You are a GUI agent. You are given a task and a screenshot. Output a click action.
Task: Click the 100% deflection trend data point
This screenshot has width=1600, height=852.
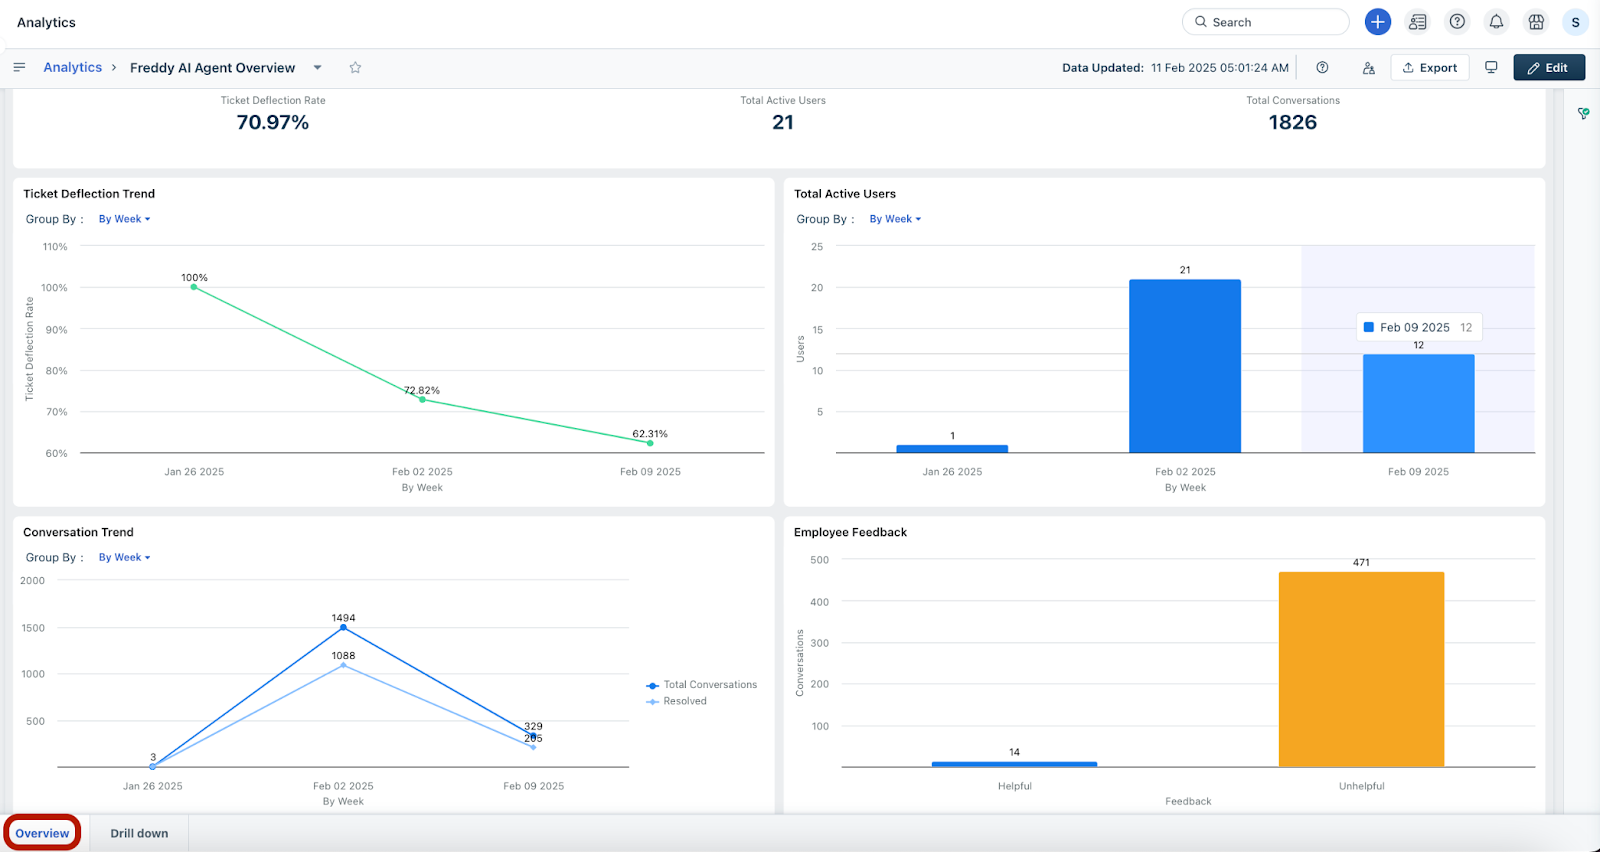(x=194, y=287)
